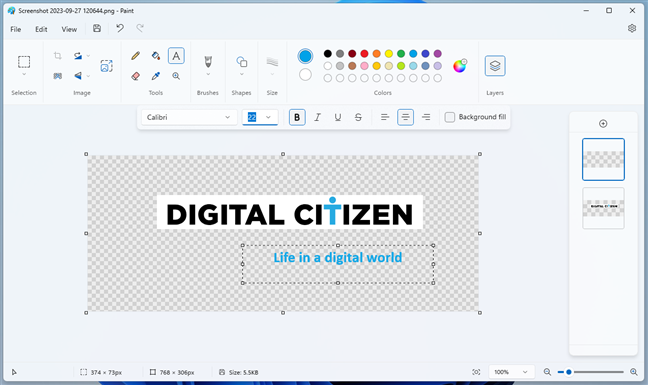Open the Shapes gallery icon
The image size is (648, 385).
(242, 62)
